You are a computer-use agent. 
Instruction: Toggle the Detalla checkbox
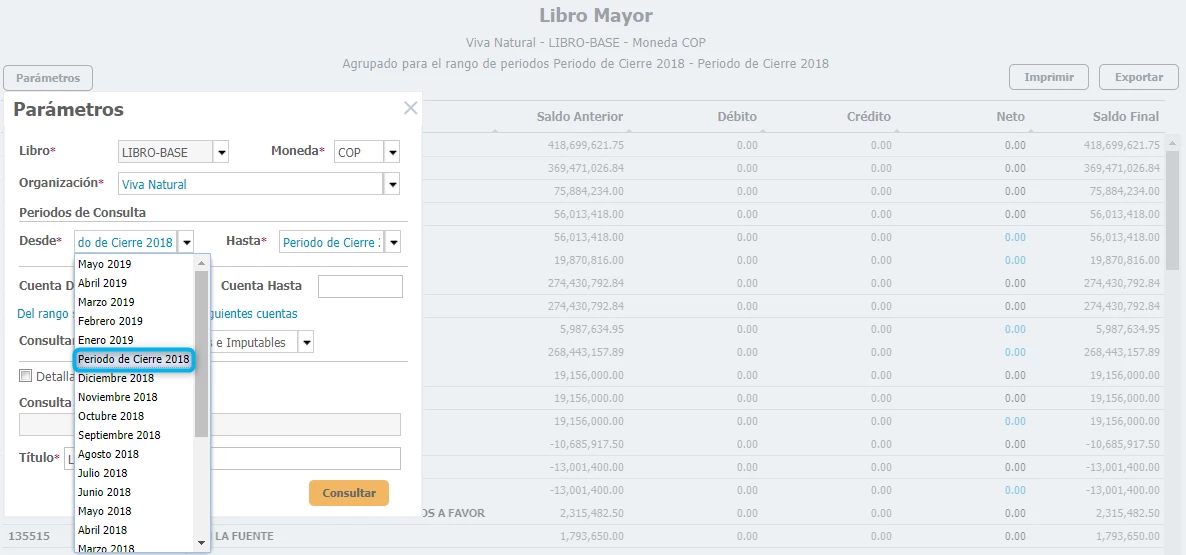point(26,376)
